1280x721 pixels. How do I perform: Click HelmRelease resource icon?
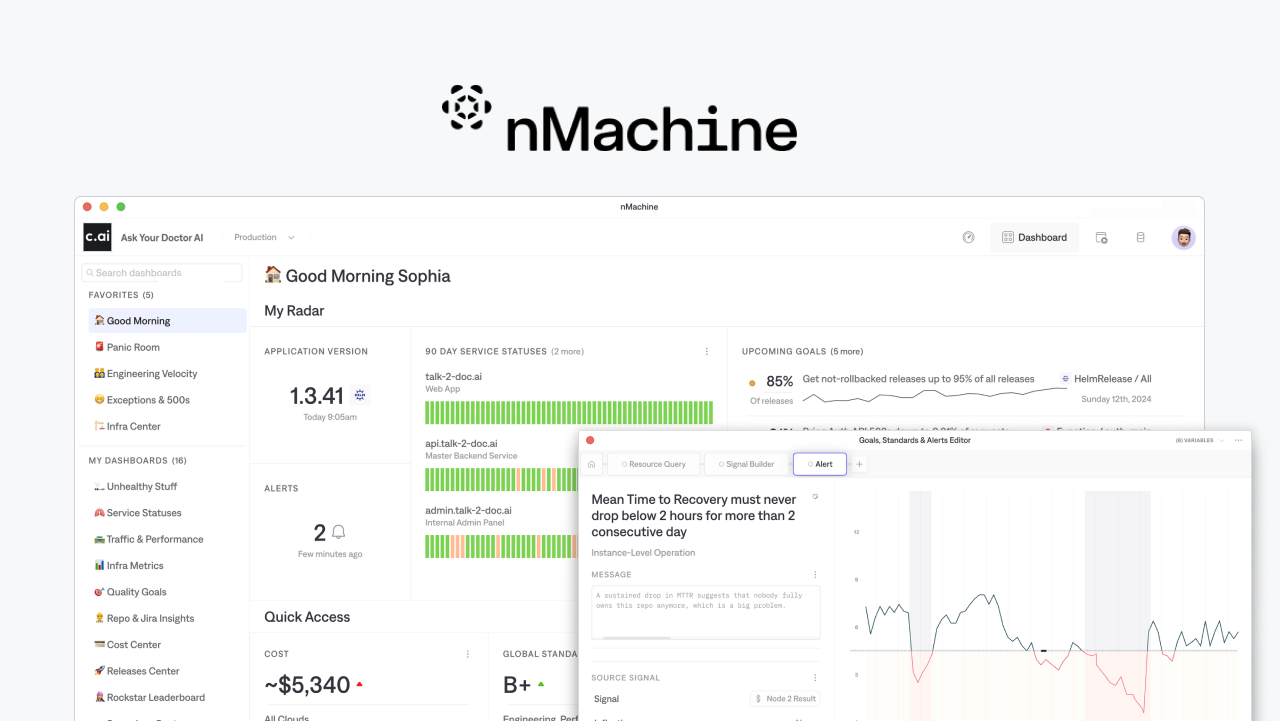click(x=1065, y=379)
